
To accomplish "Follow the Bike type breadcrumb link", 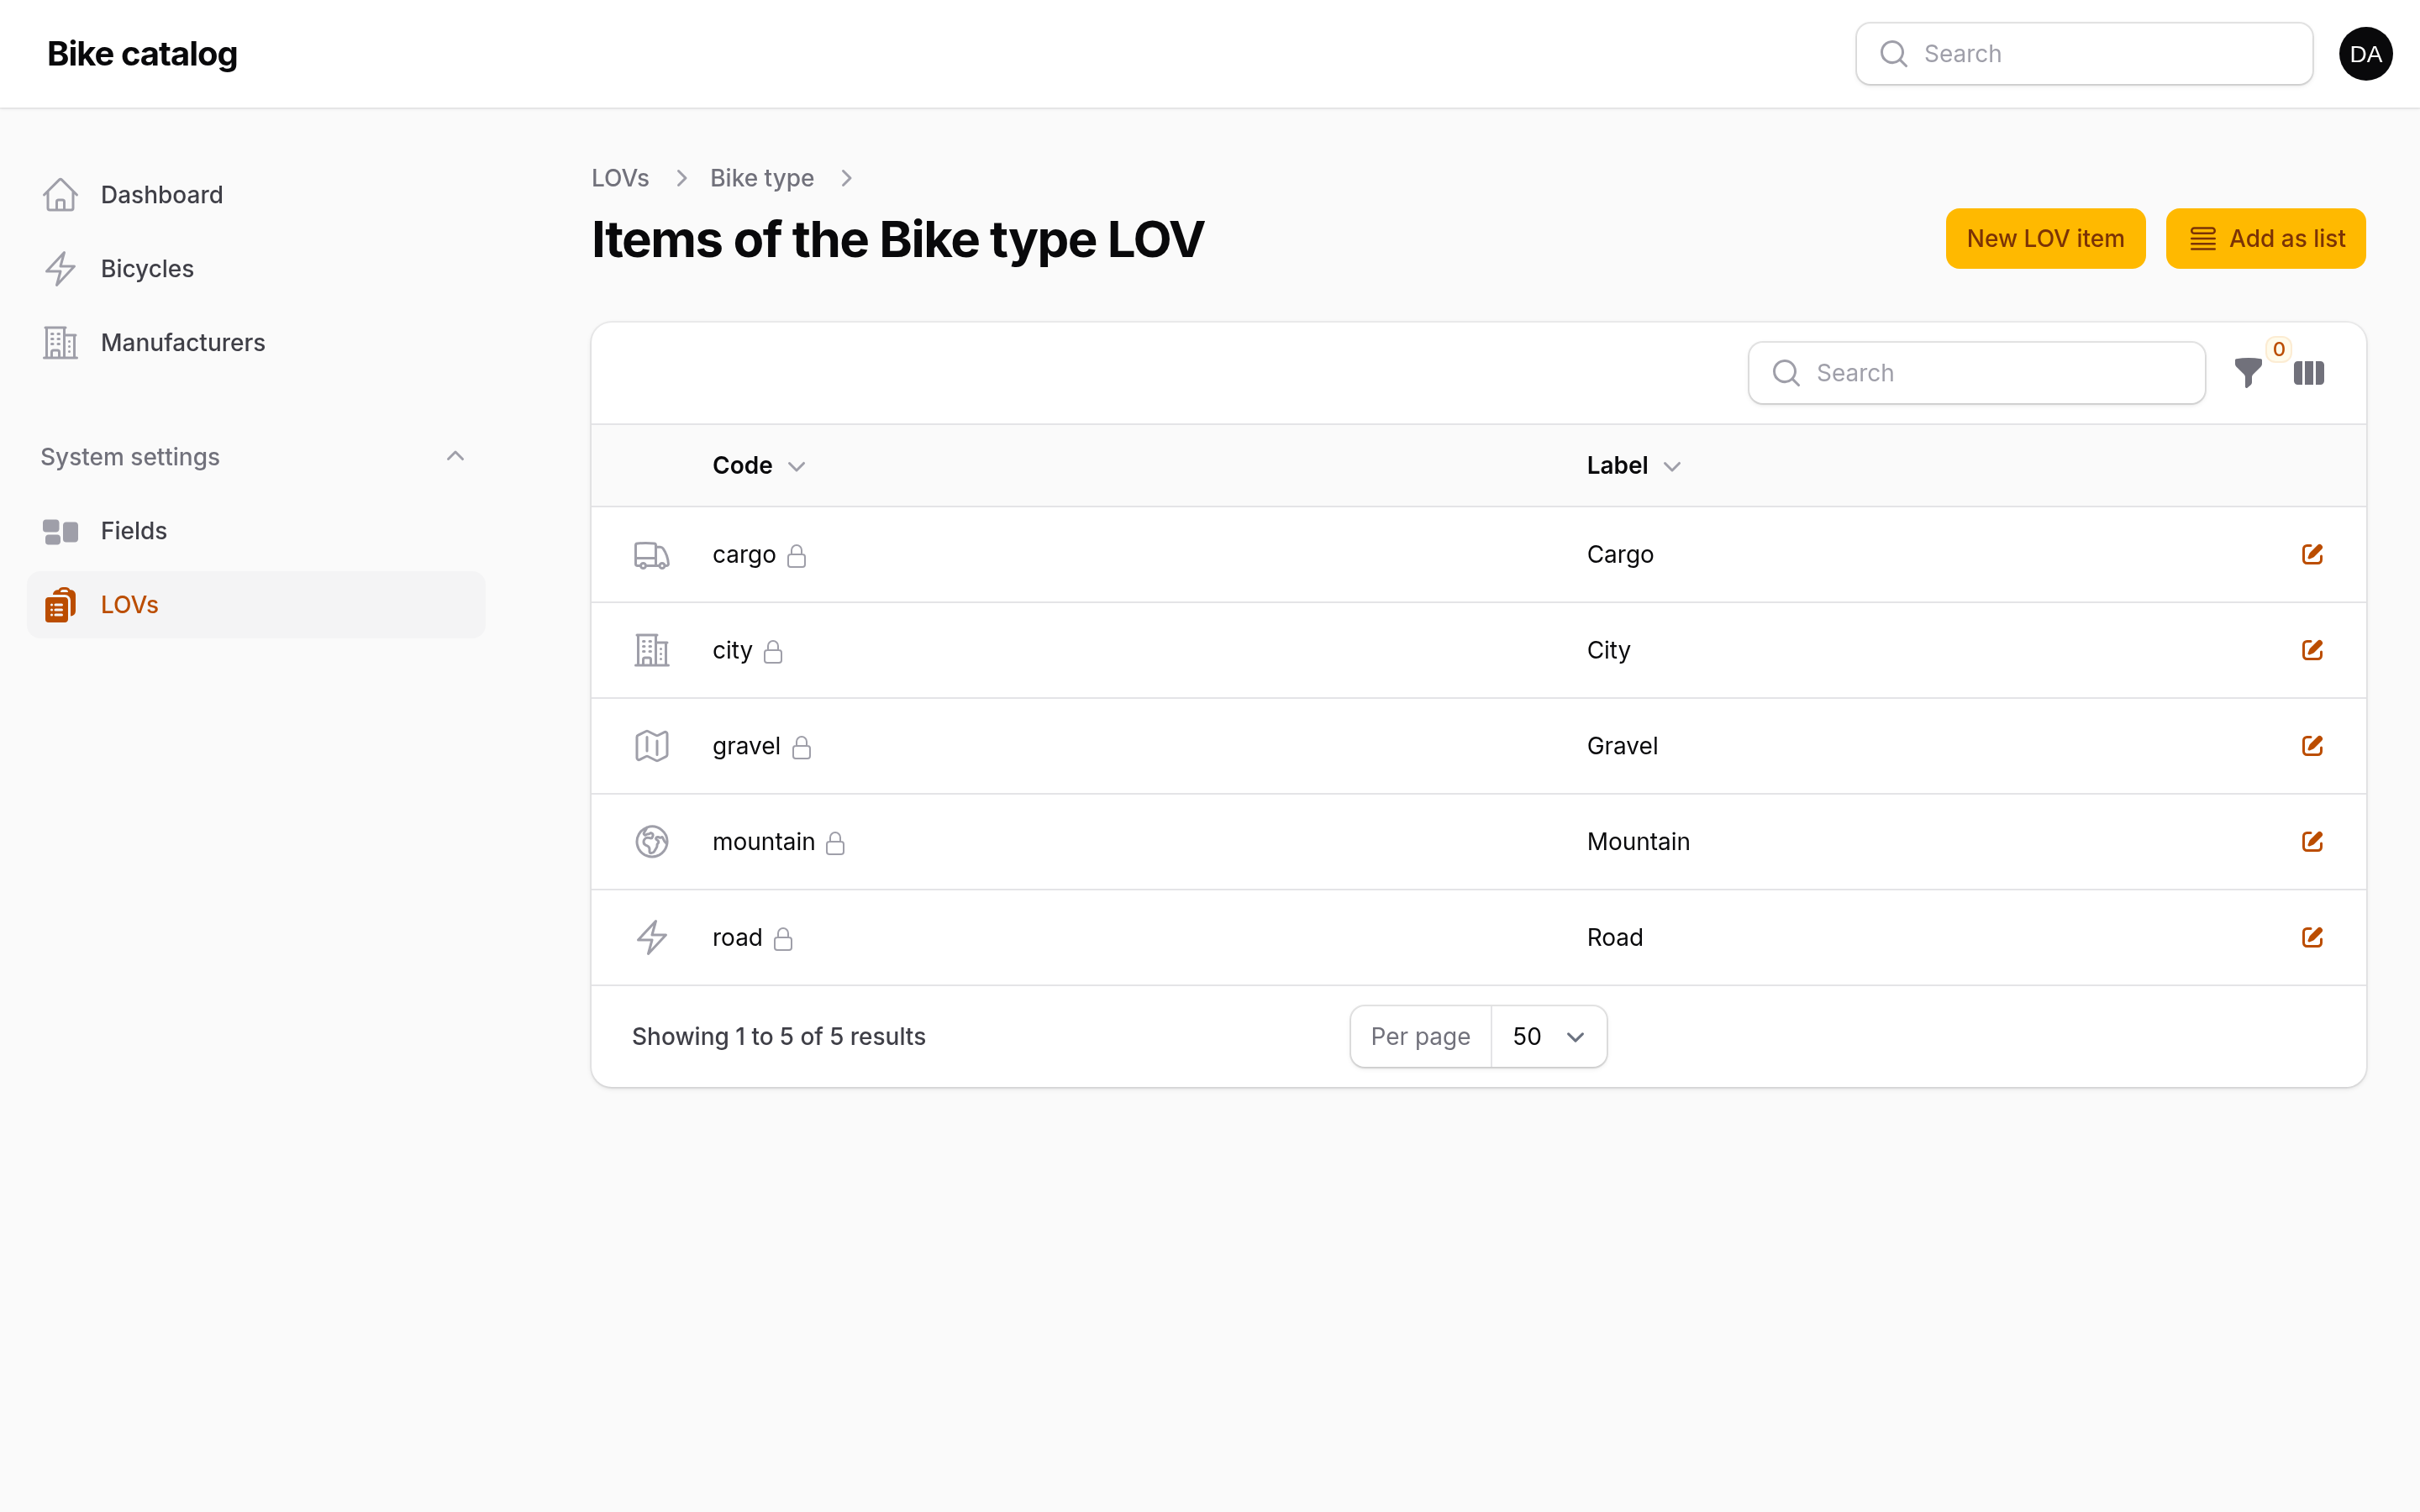I will [x=762, y=178].
